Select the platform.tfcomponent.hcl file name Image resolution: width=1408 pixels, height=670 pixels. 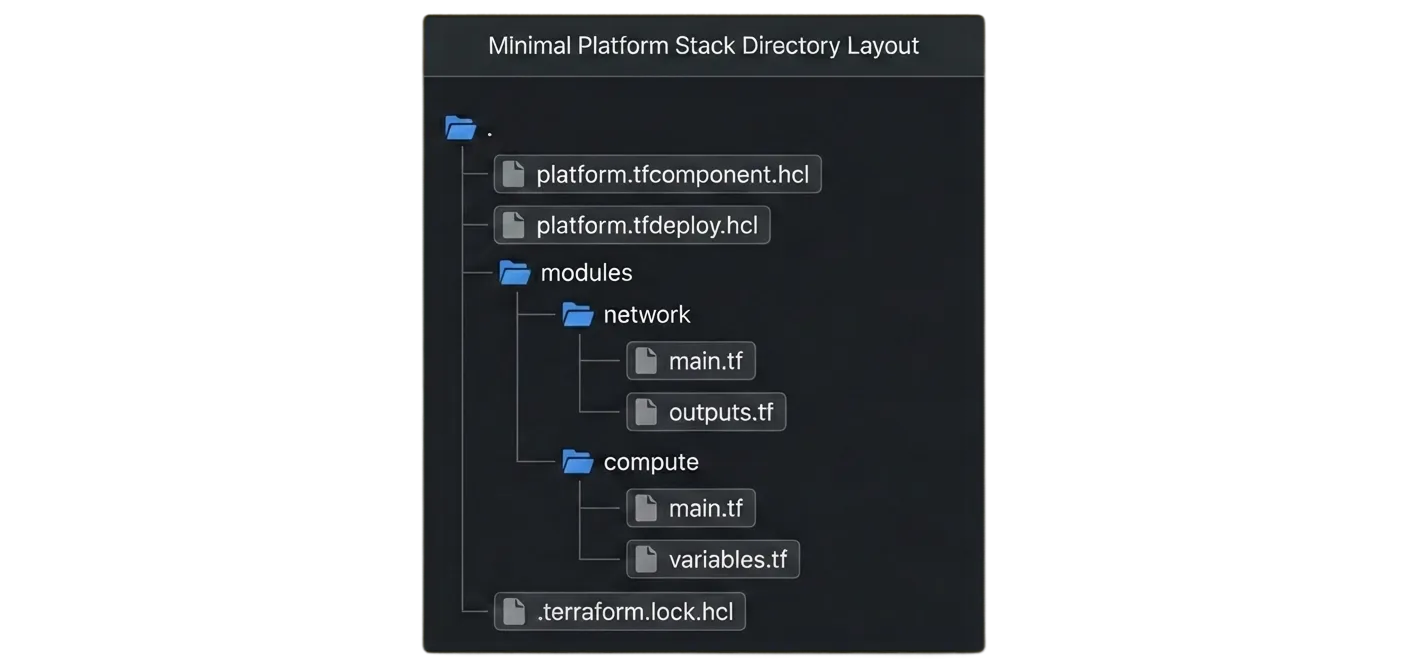(x=673, y=174)
